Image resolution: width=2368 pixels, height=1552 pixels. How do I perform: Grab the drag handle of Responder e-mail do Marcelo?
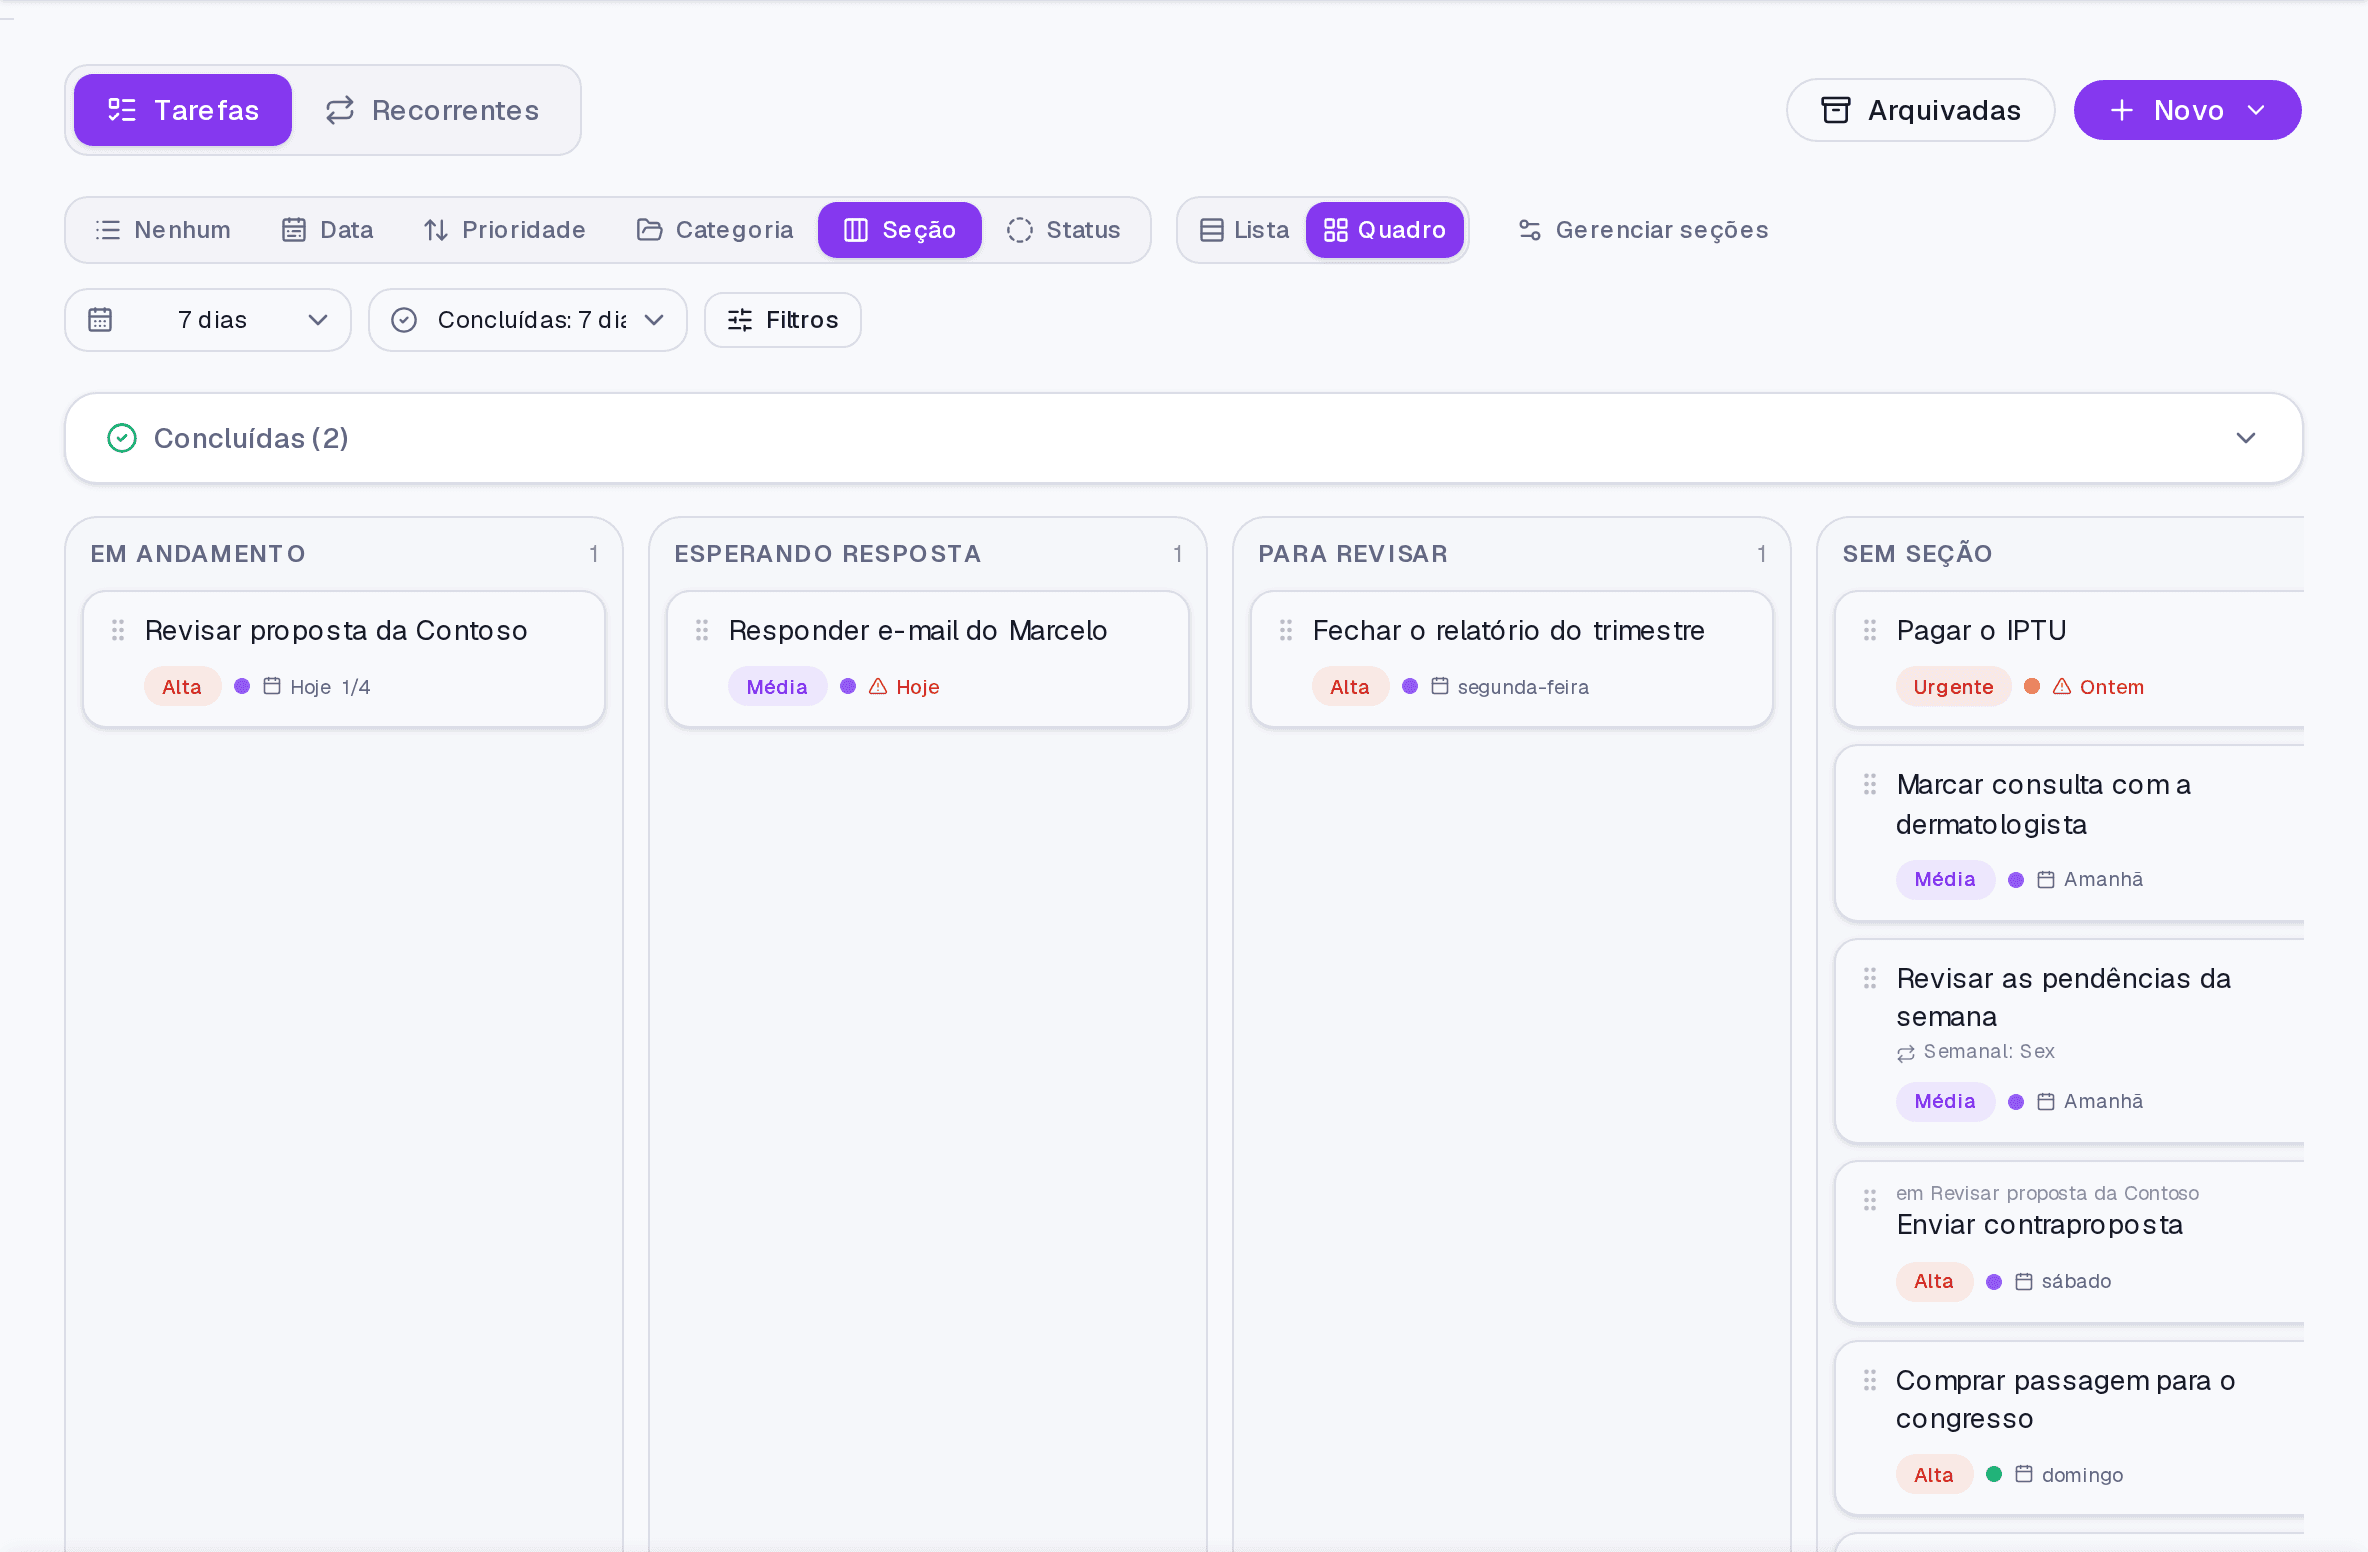tap(702, 630)
